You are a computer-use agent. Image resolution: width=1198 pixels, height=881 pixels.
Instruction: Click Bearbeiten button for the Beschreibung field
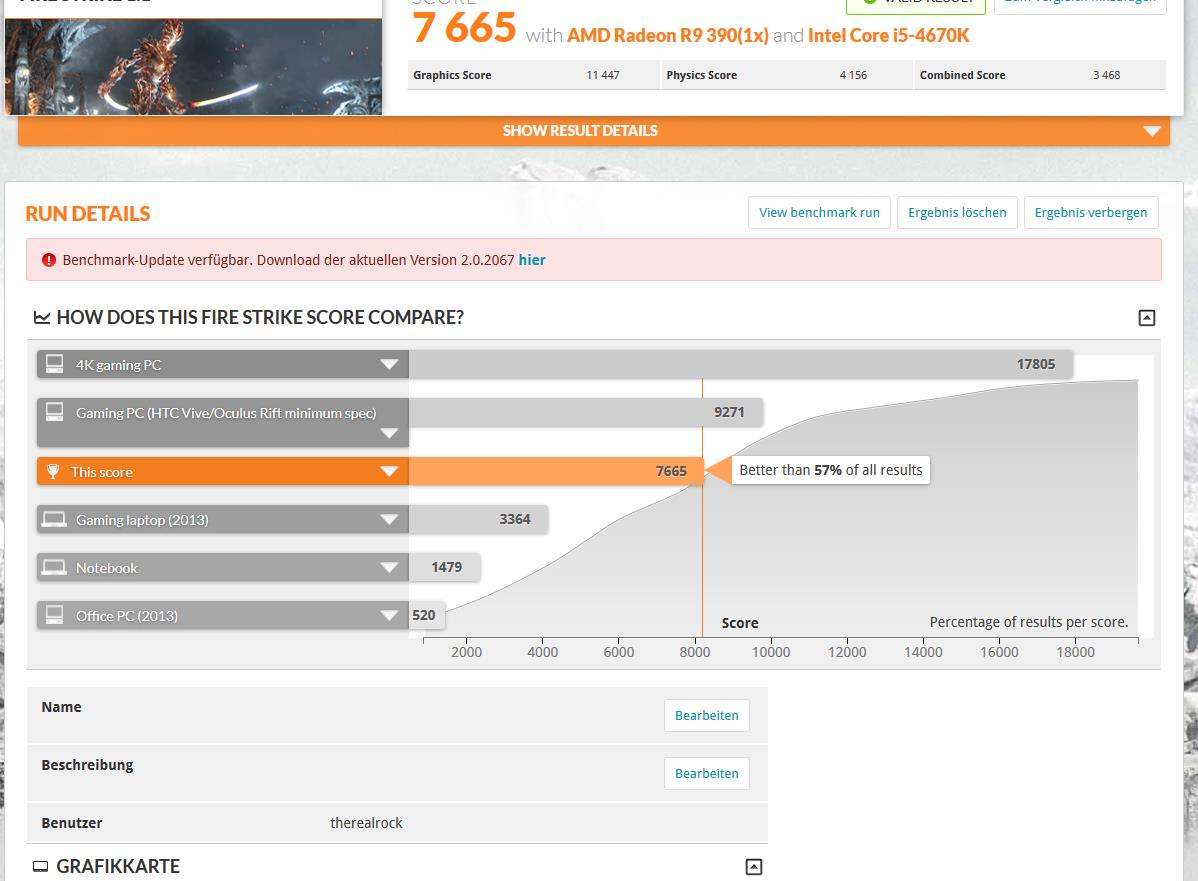click(707, 773)
